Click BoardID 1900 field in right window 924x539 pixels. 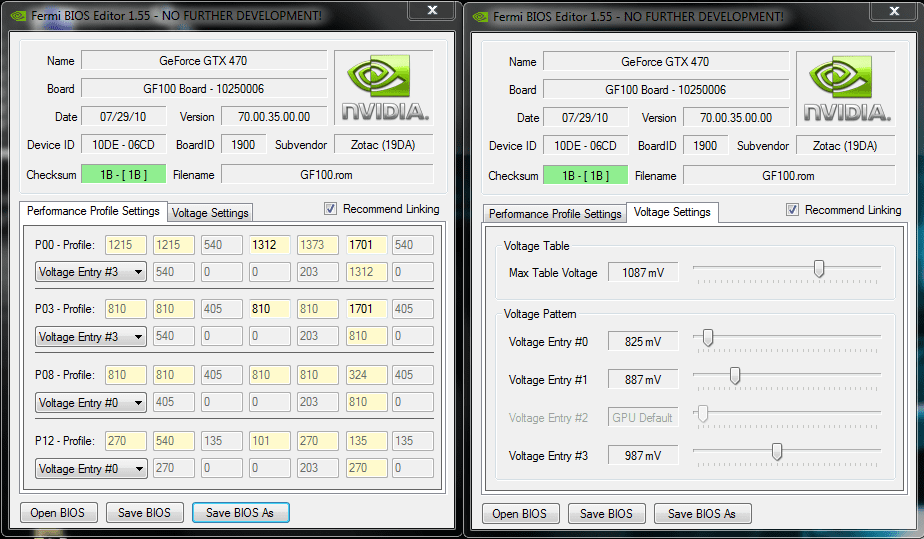point(705,146)
